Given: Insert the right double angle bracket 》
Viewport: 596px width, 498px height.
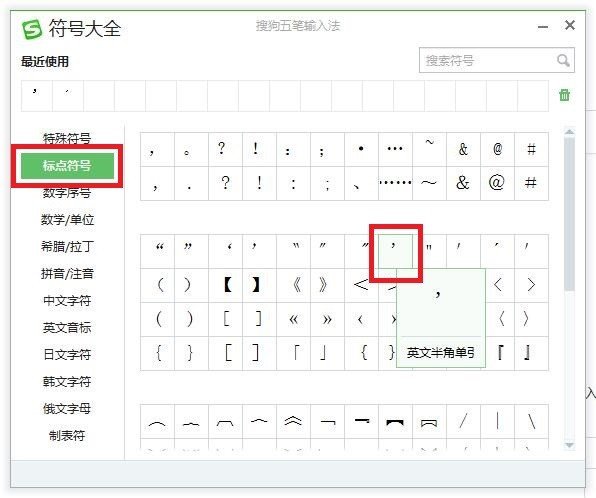Looking at the screenshot, I should pyautogui.click(x=327, y=285).
